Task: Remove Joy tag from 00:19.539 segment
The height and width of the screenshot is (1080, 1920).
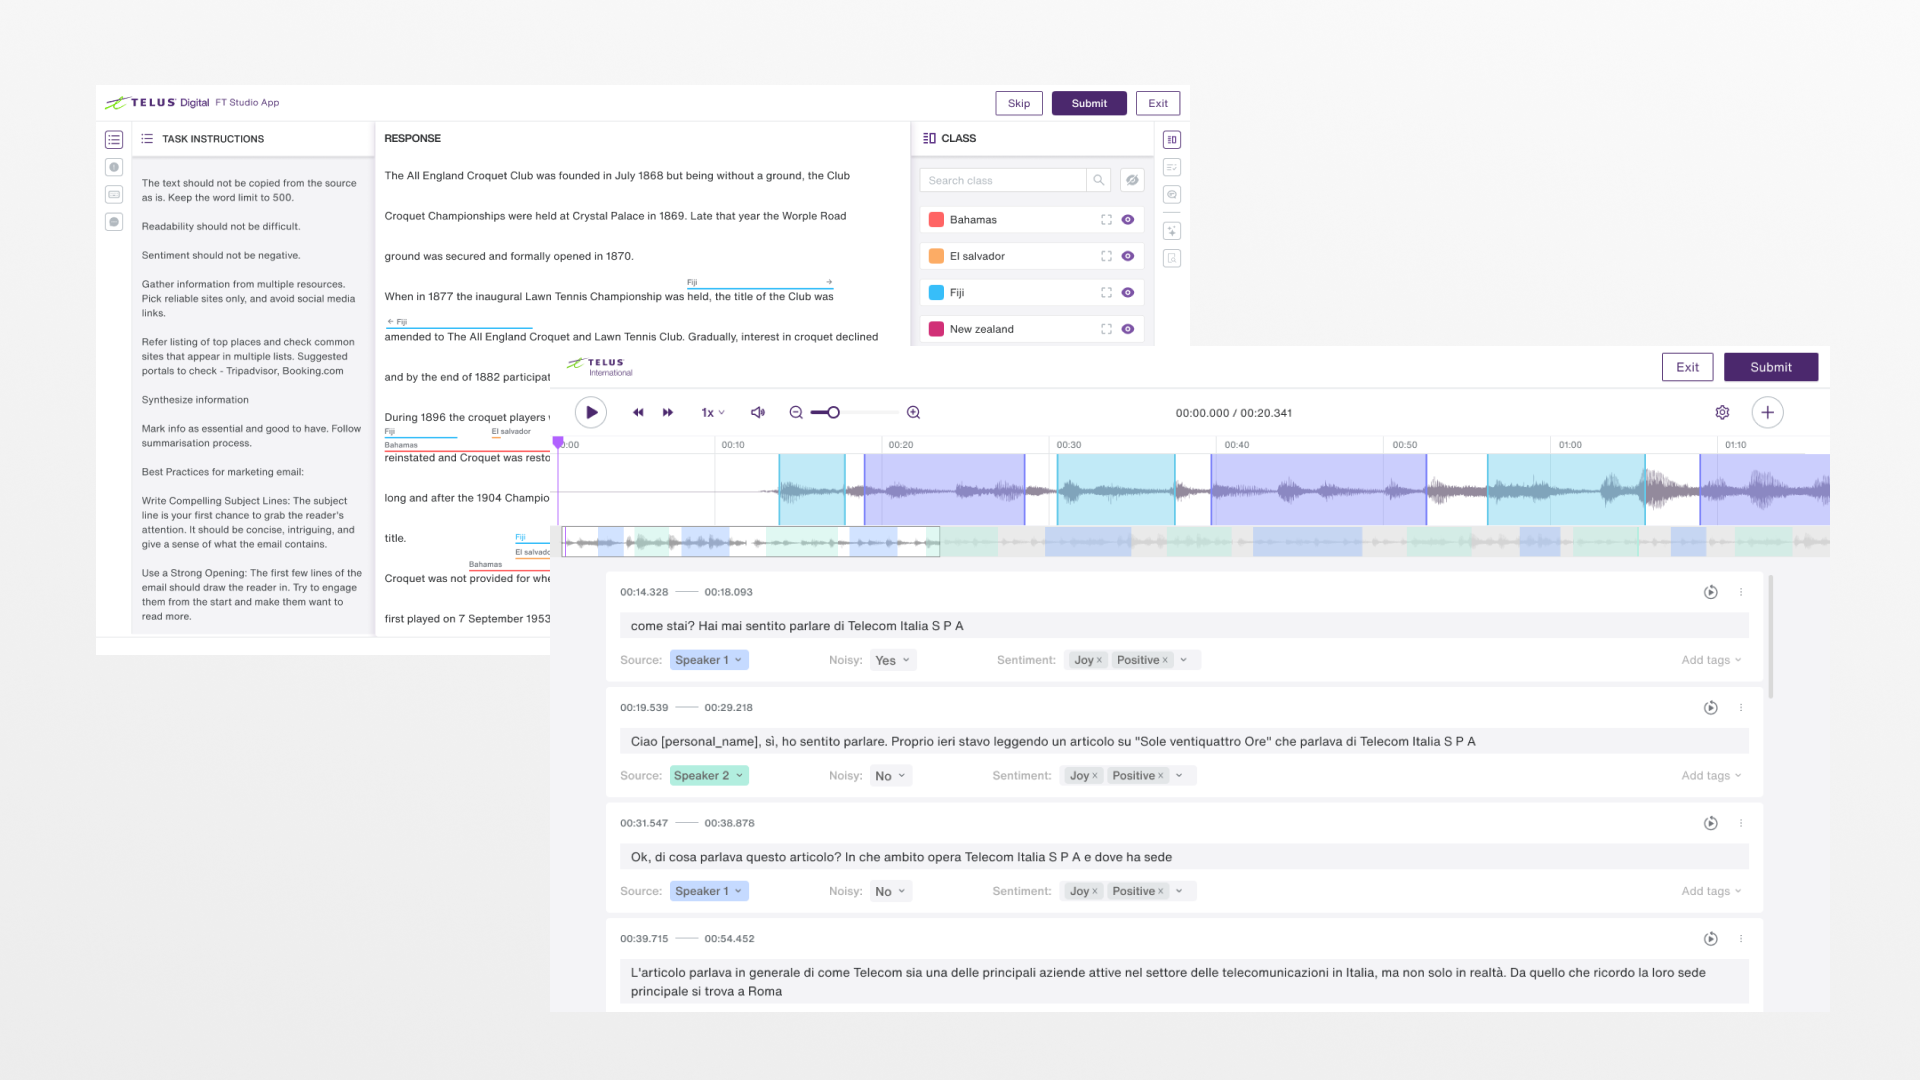Action: click(x=1095, y=776)
